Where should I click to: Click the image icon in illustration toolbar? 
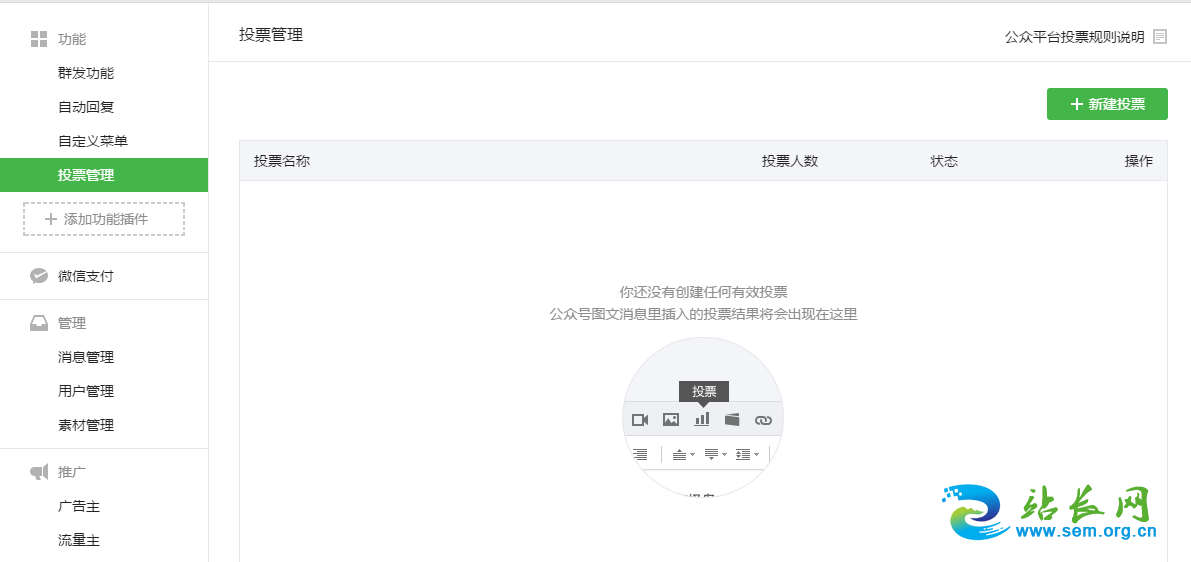671,420
